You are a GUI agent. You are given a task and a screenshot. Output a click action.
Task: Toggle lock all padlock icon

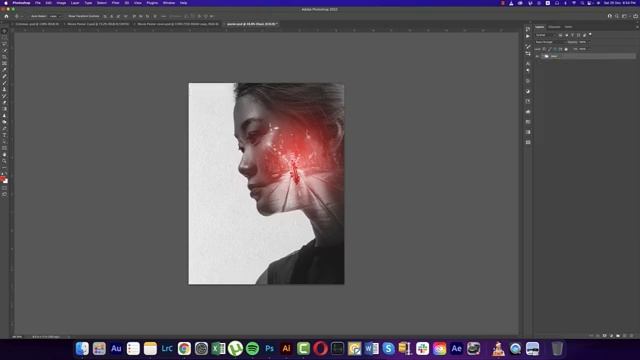coord(566,49)
